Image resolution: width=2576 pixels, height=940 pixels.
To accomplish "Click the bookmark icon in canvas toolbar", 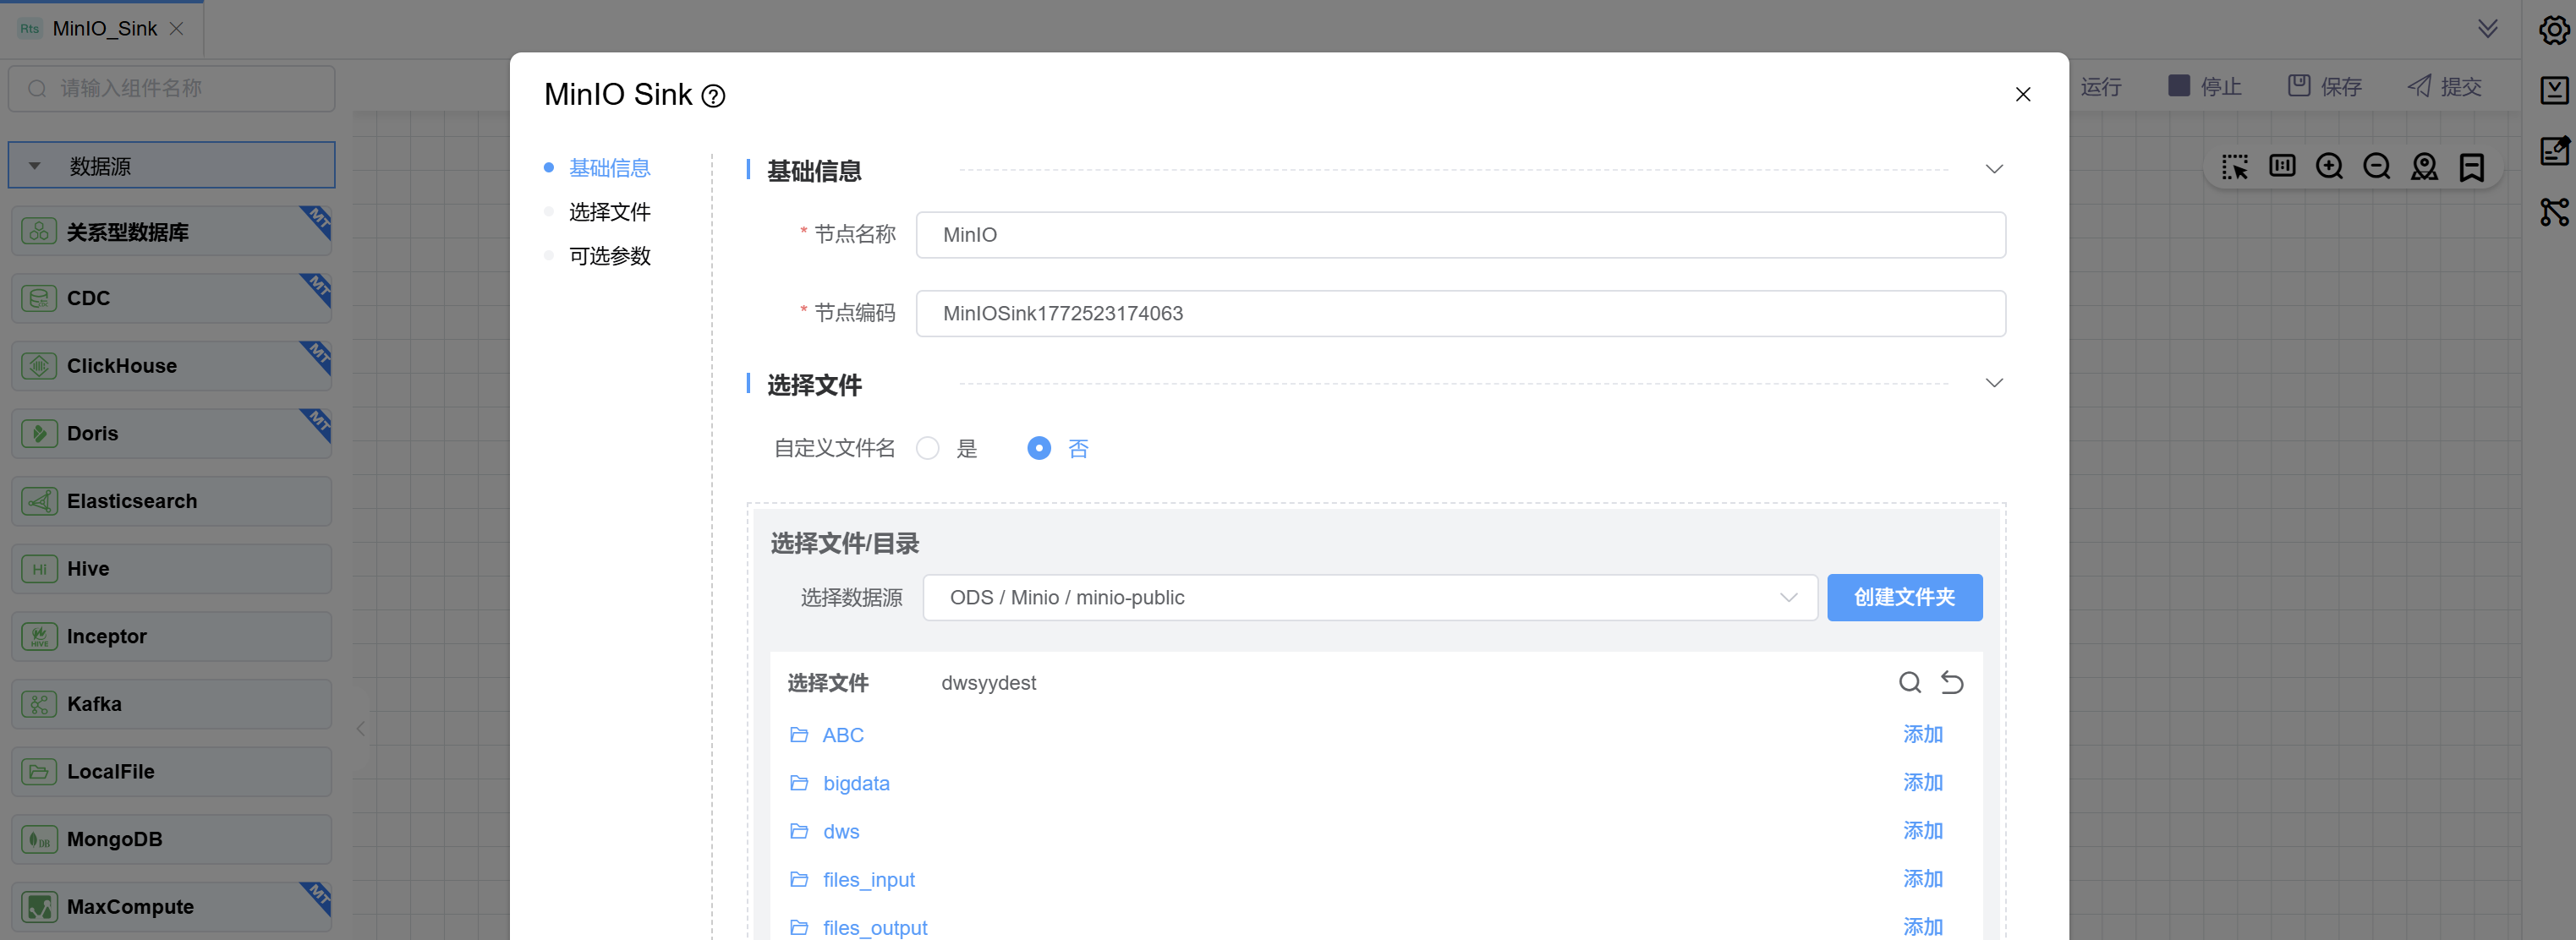I will click(2471, 166).
